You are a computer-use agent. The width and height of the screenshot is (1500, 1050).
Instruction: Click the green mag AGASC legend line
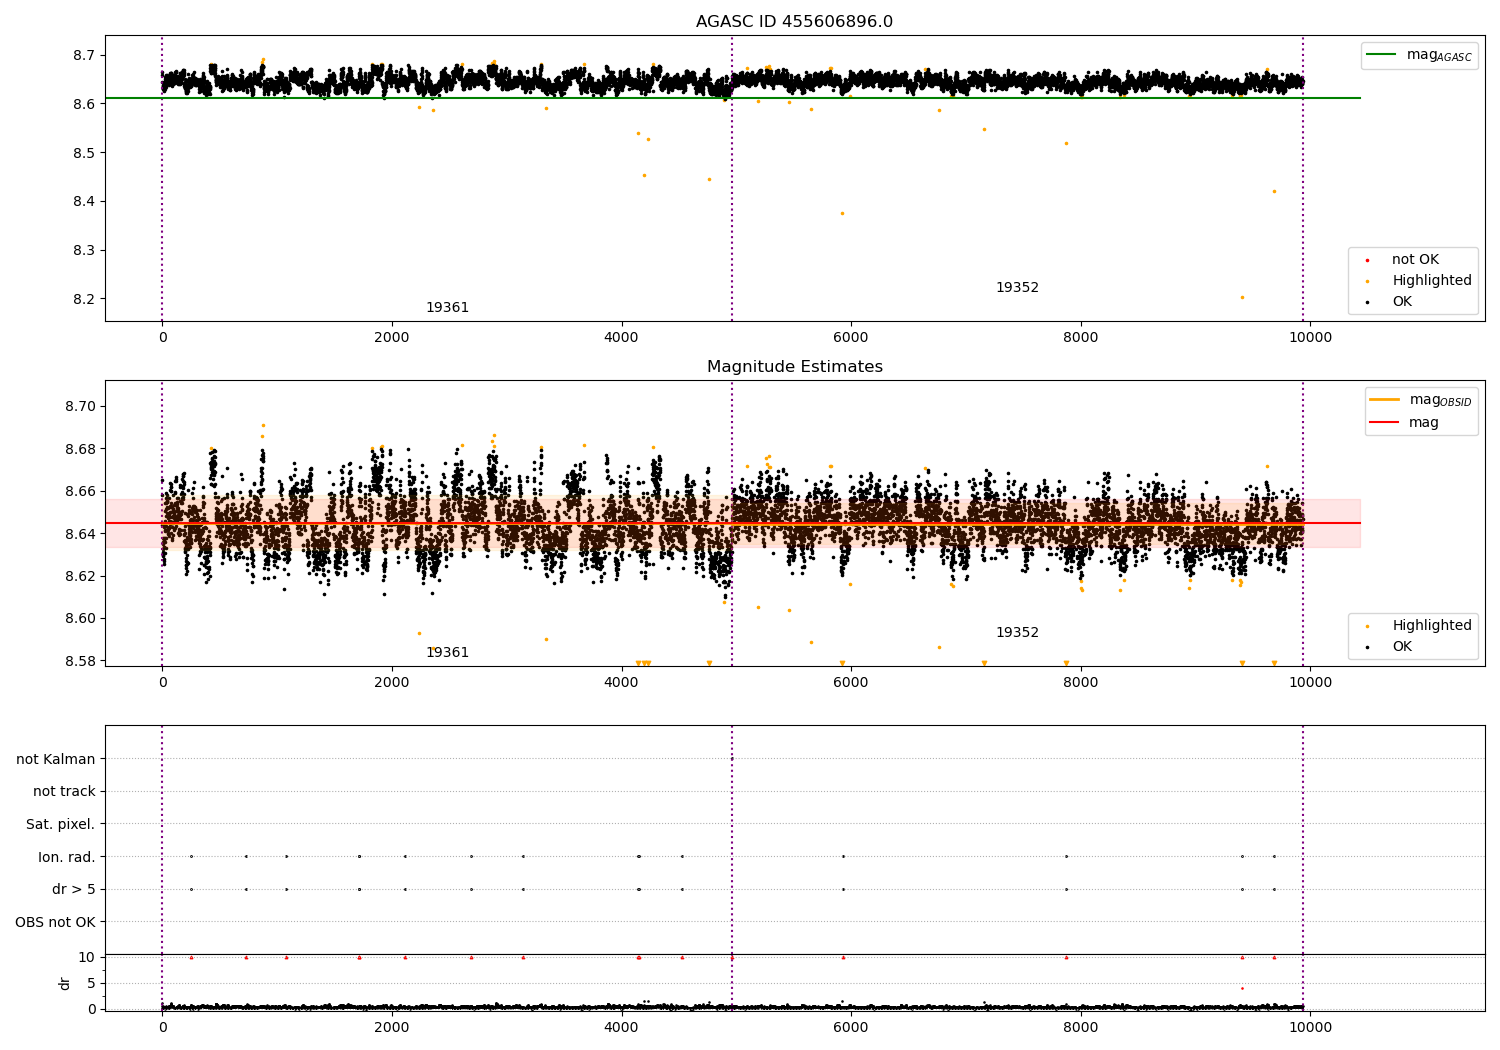pos(1383,55)
